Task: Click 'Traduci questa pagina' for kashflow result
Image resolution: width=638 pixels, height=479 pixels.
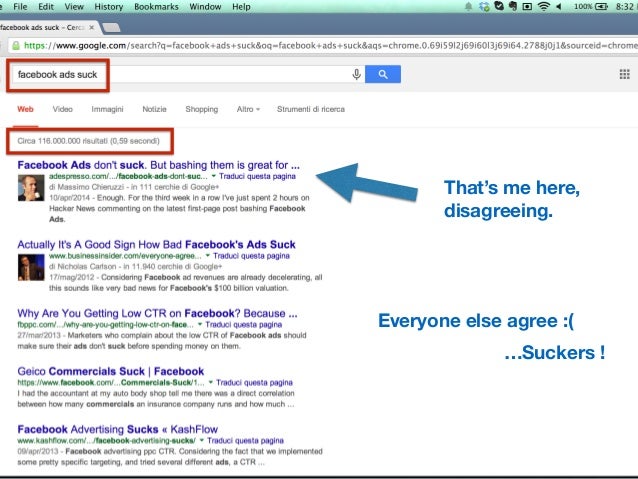Action: [x=245, y=440]
